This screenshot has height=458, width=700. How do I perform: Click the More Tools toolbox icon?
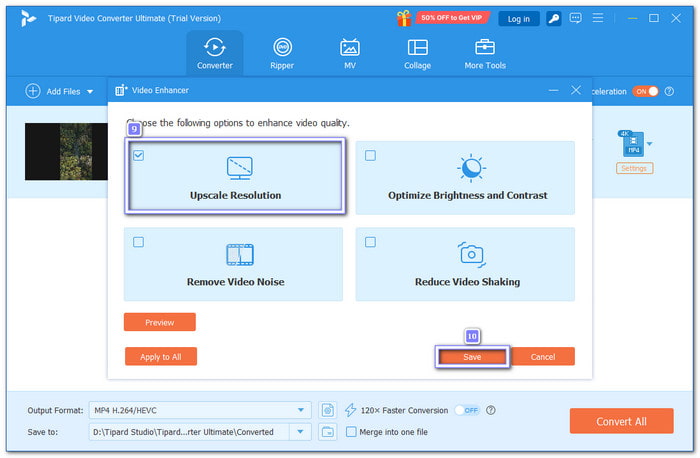click(x=485, y=48)
